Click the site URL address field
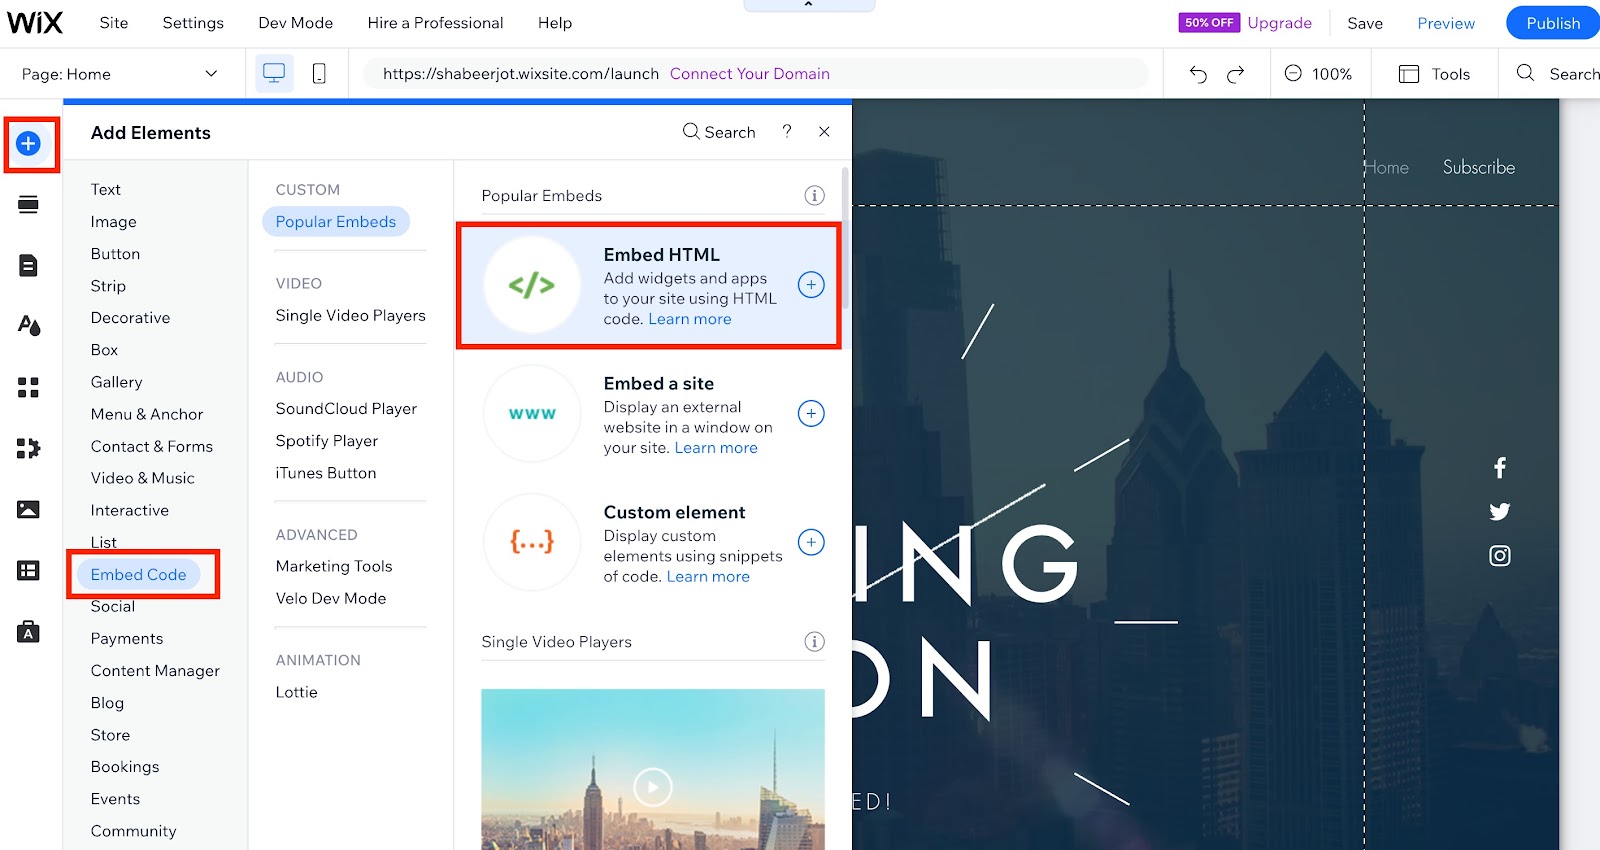Screen dimensions: 1600x850 tap(755, 74)
